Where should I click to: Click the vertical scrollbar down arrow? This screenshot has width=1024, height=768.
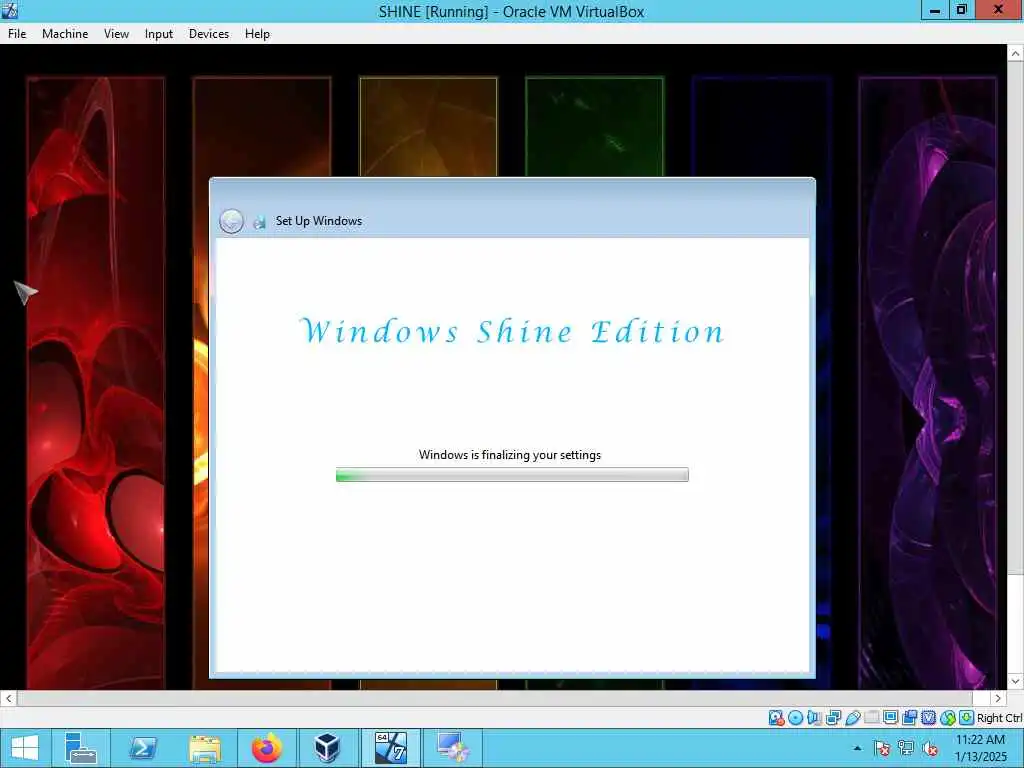pyautogui.click(x=1016, y=681)
